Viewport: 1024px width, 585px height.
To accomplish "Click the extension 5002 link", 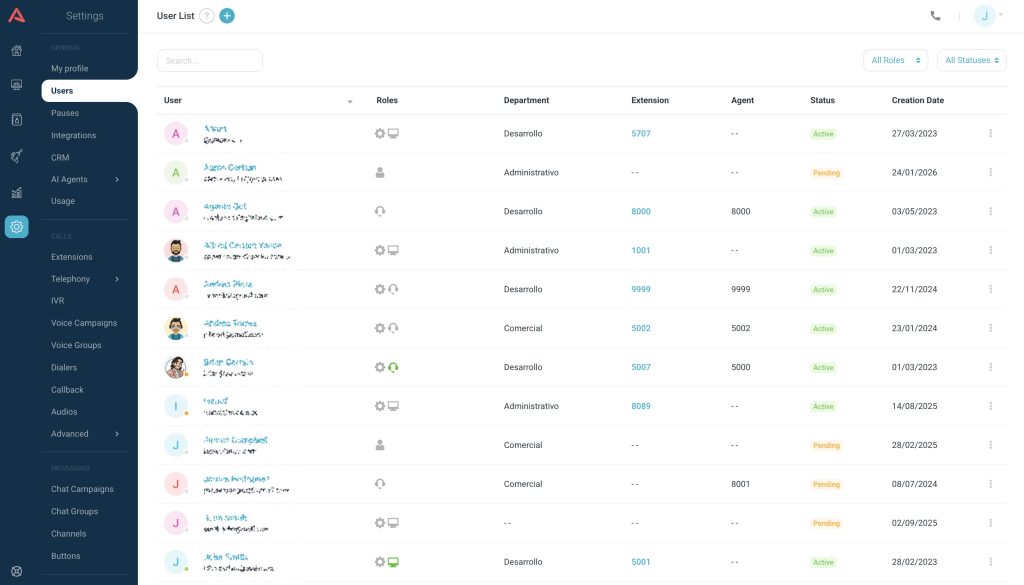I will point(640,328).
